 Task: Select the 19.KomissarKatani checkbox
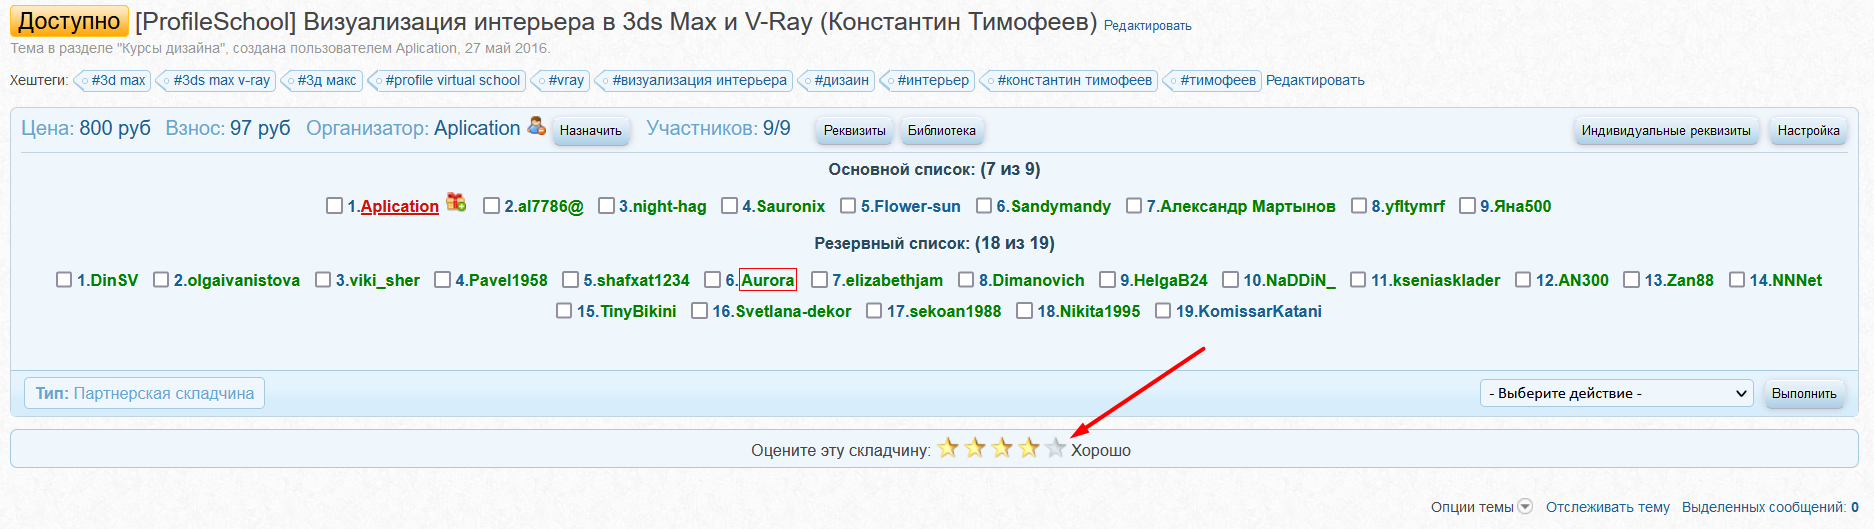click(x=1163, y=311)
